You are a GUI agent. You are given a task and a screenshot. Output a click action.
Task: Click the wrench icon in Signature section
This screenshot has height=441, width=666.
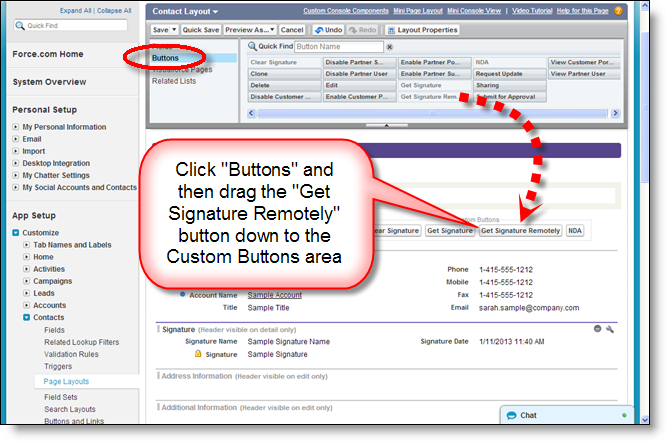pos(611,328)
